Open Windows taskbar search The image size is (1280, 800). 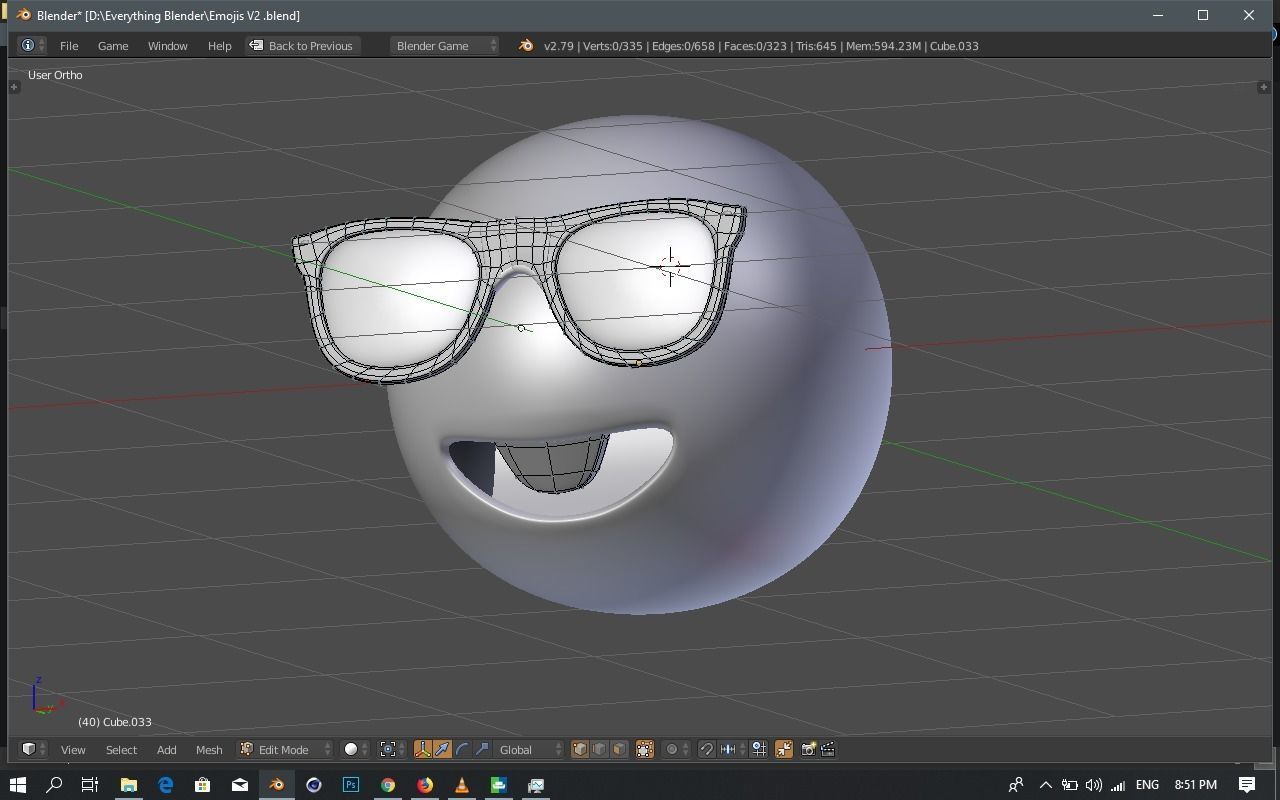pos(54,785)
